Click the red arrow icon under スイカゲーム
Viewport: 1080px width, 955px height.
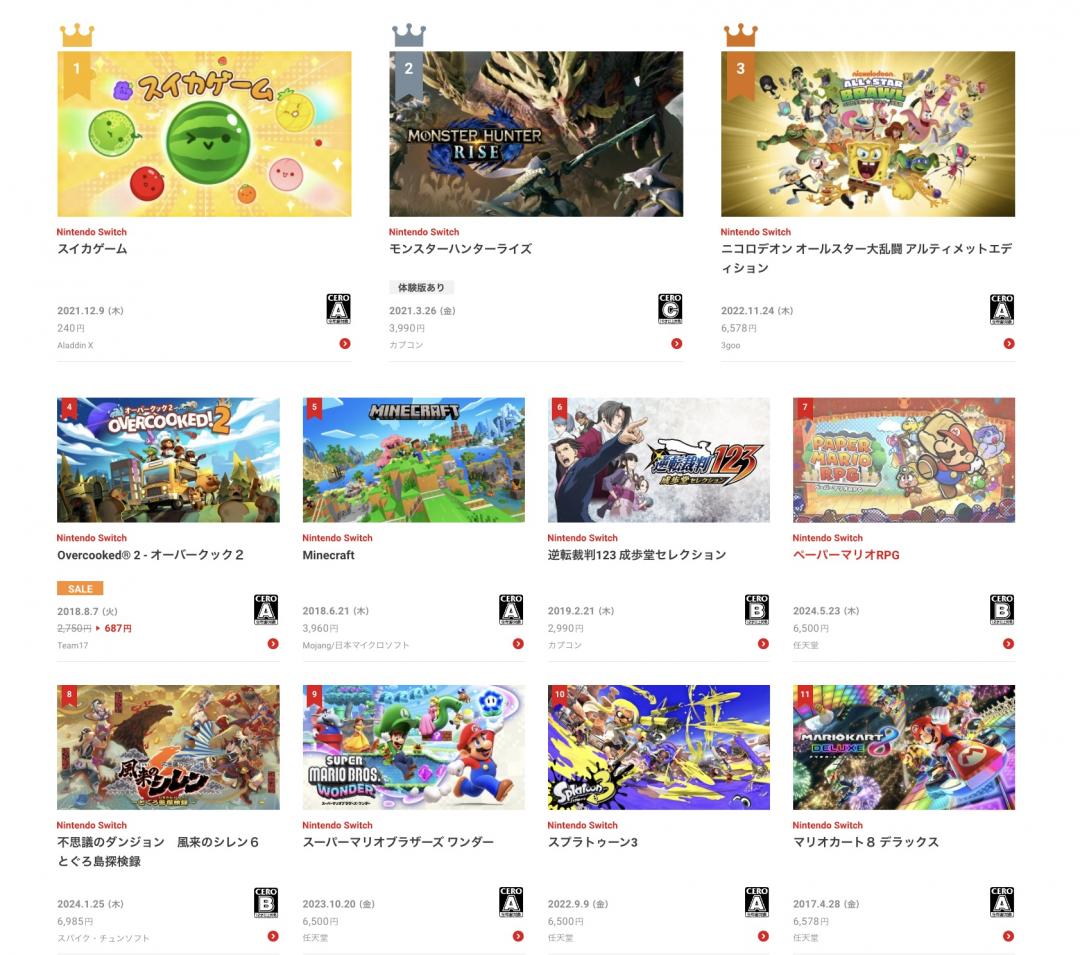tap(345, 344)
